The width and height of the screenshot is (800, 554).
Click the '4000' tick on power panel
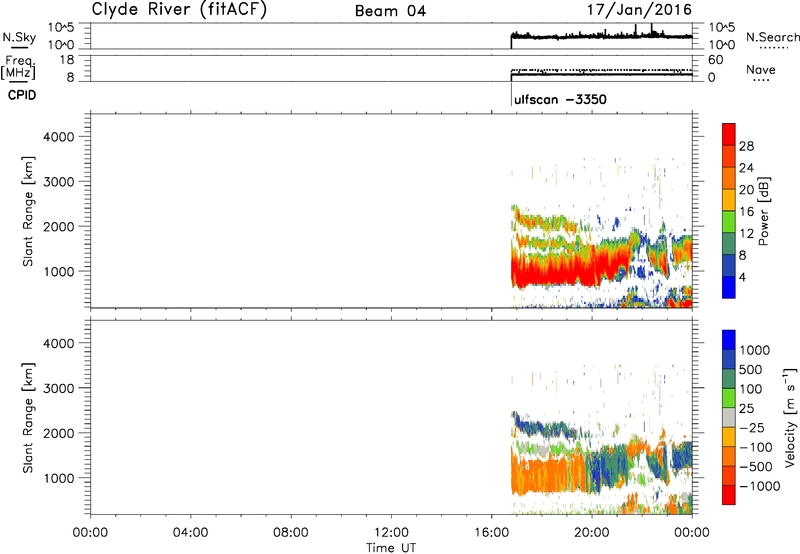click(59, 137)
